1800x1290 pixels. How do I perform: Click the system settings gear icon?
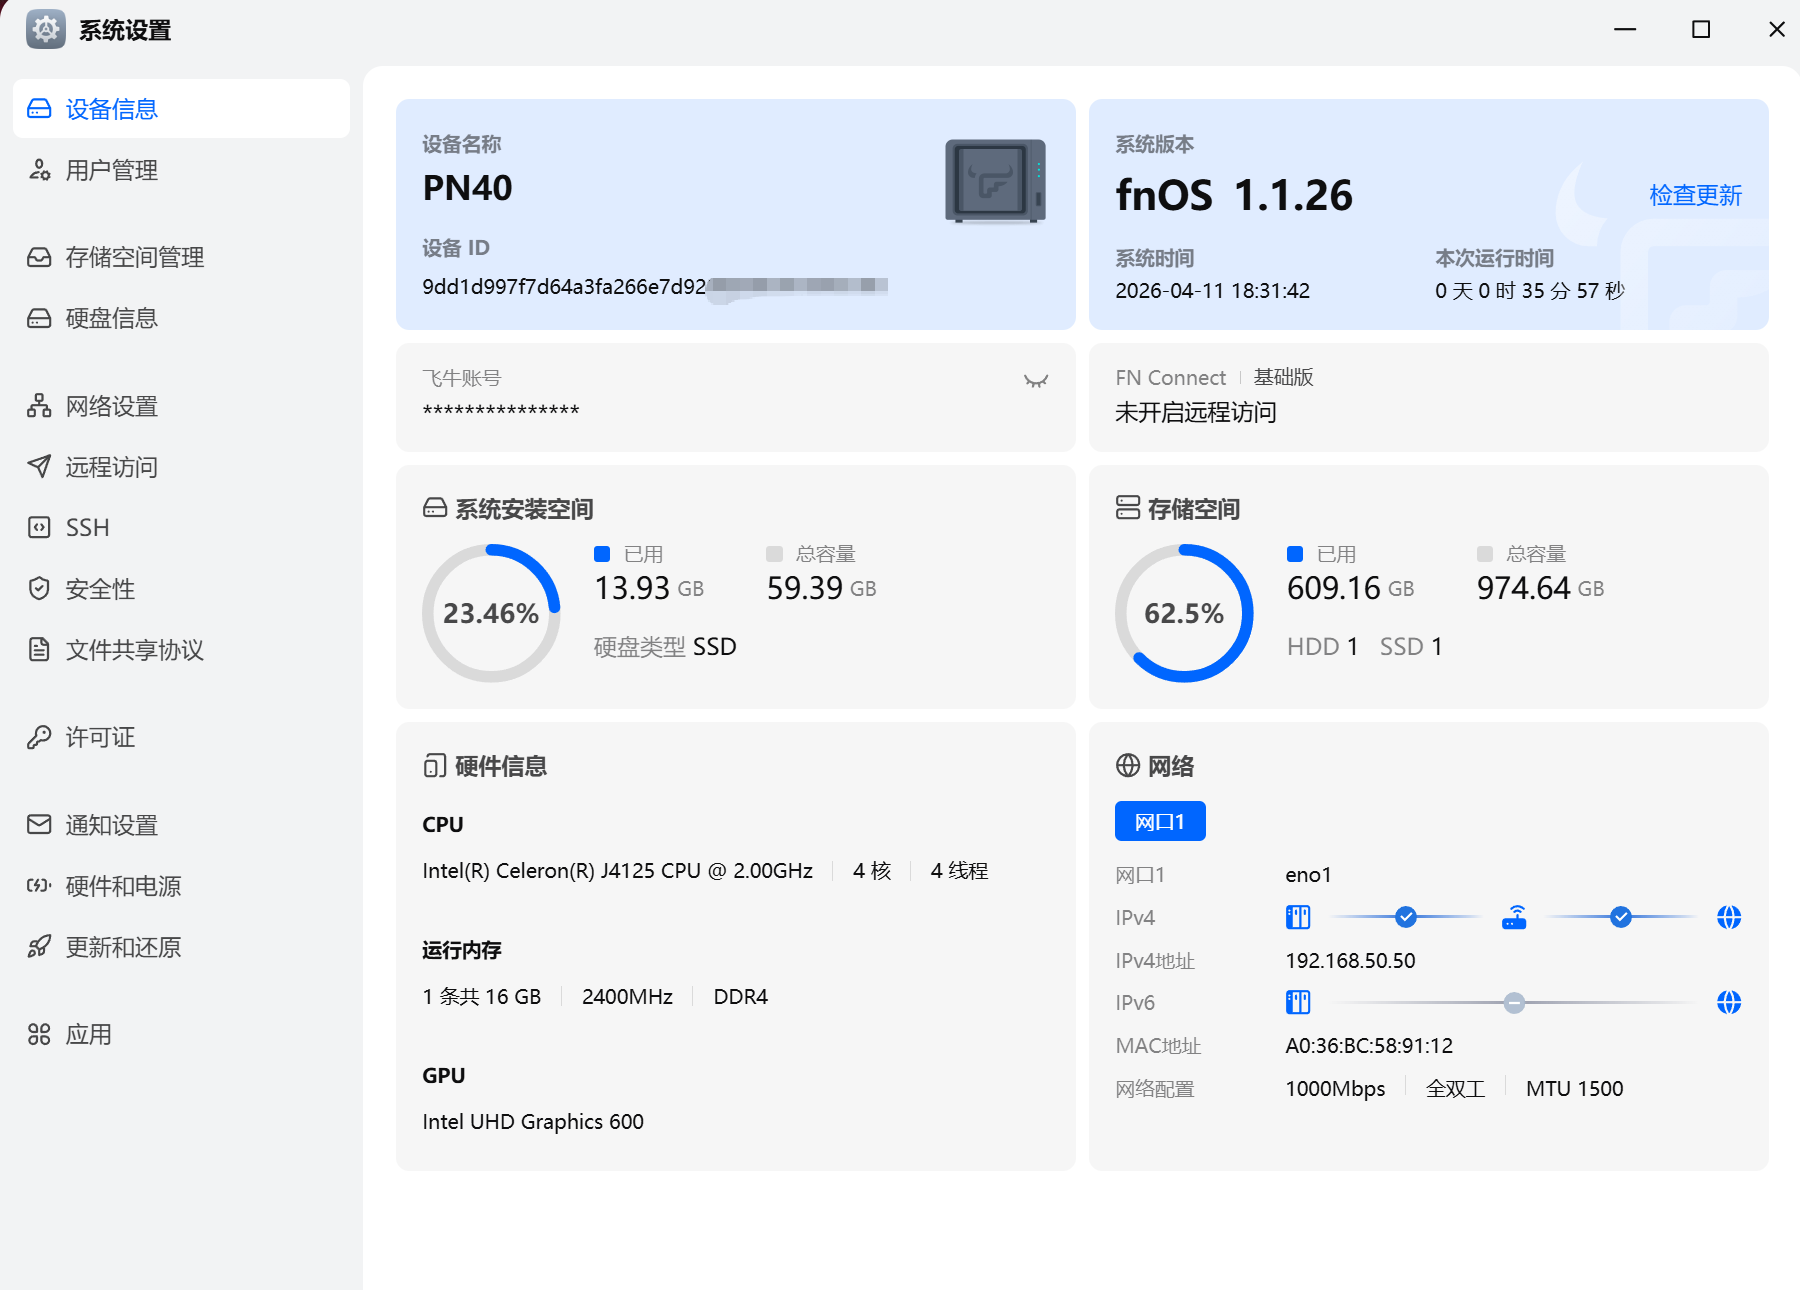click(46, 30)
